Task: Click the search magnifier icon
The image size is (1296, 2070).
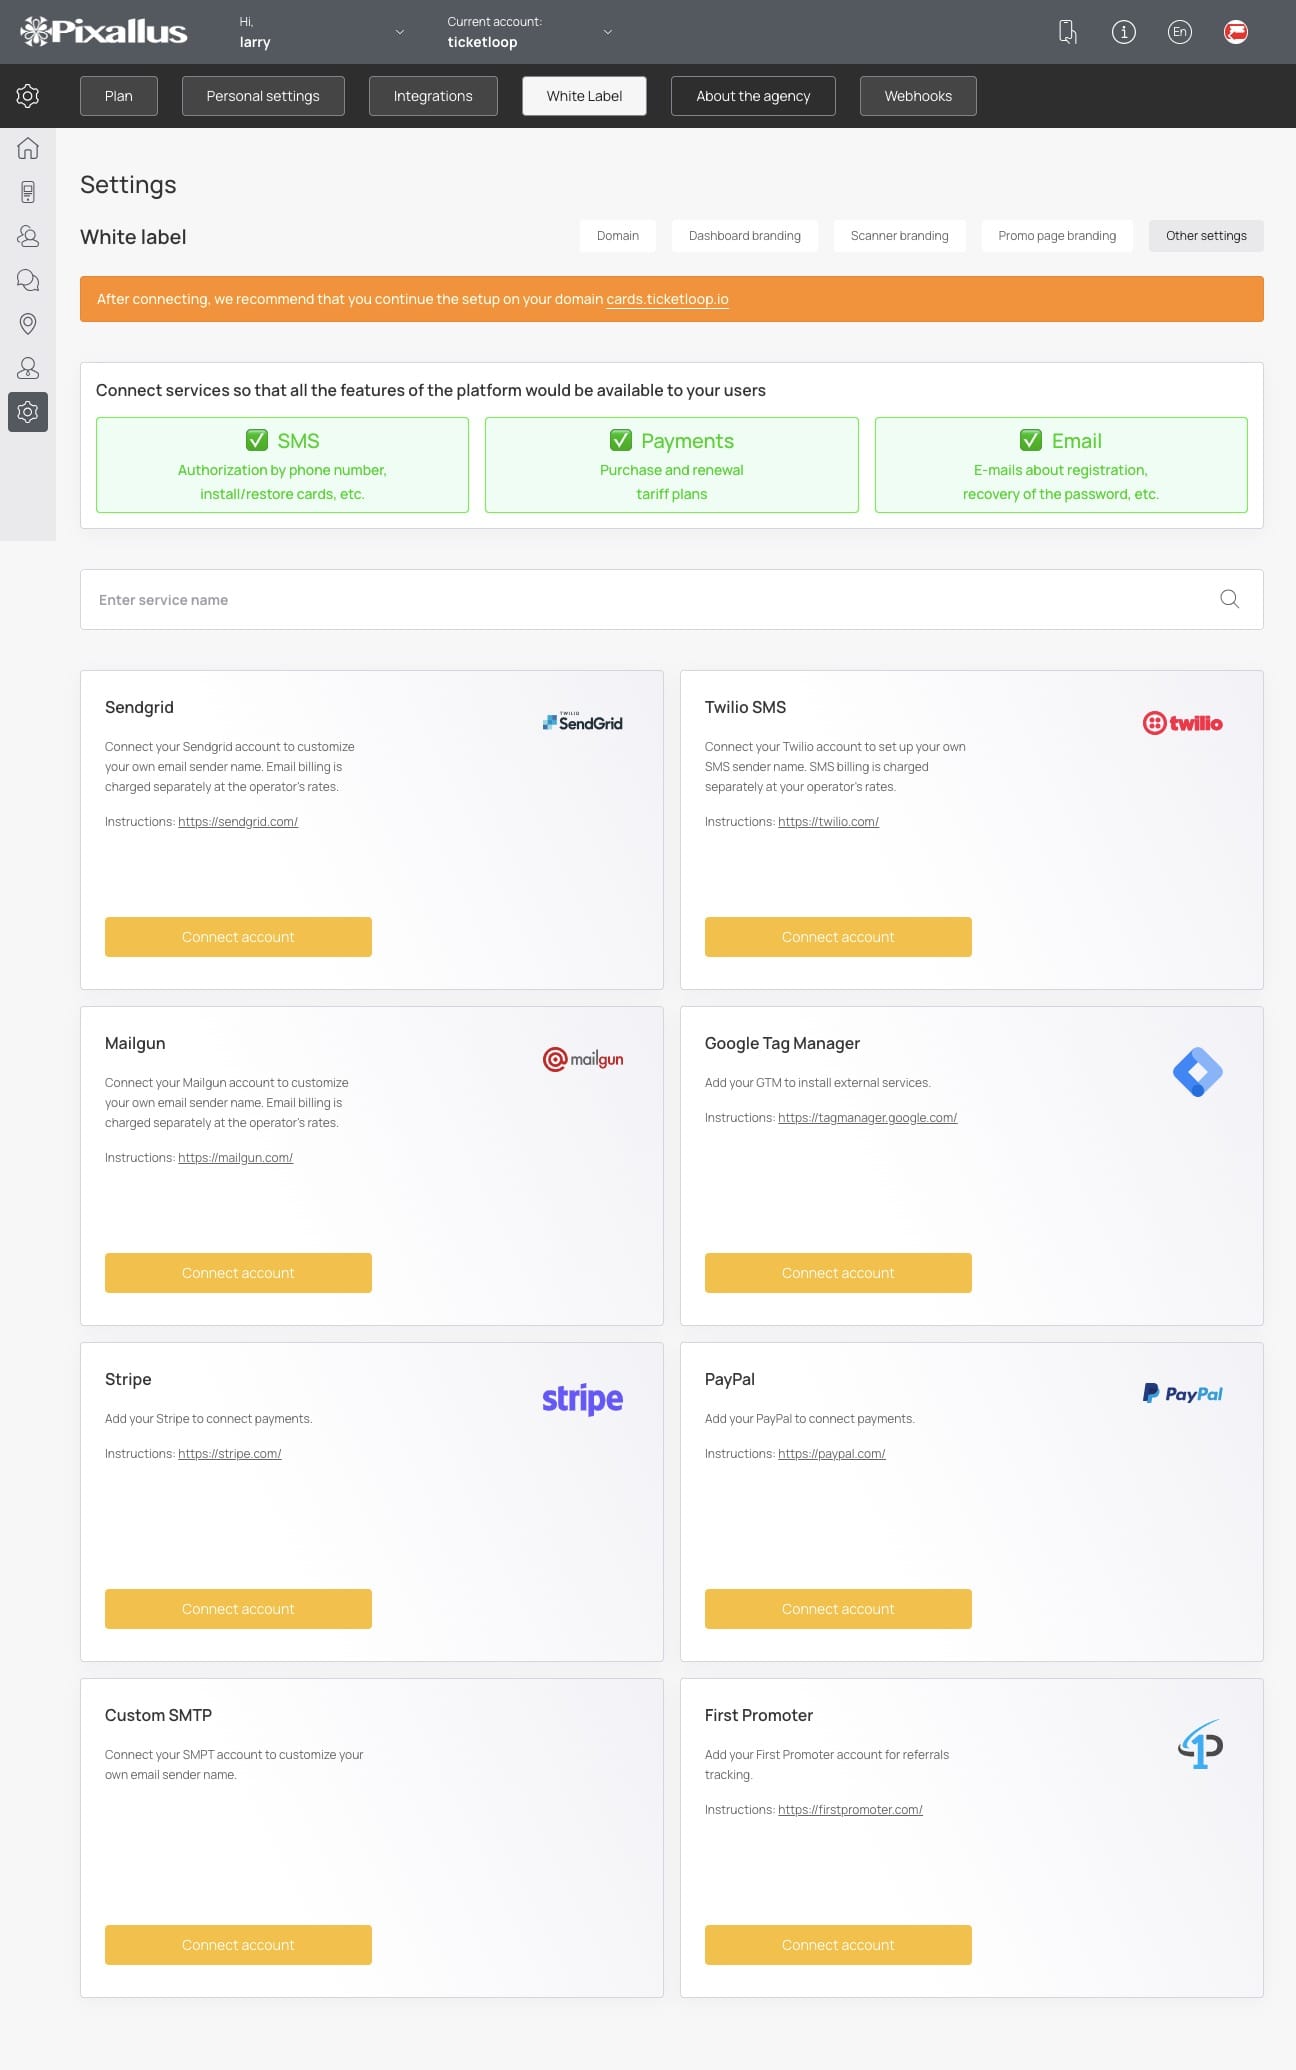Action: point(1230,599)
